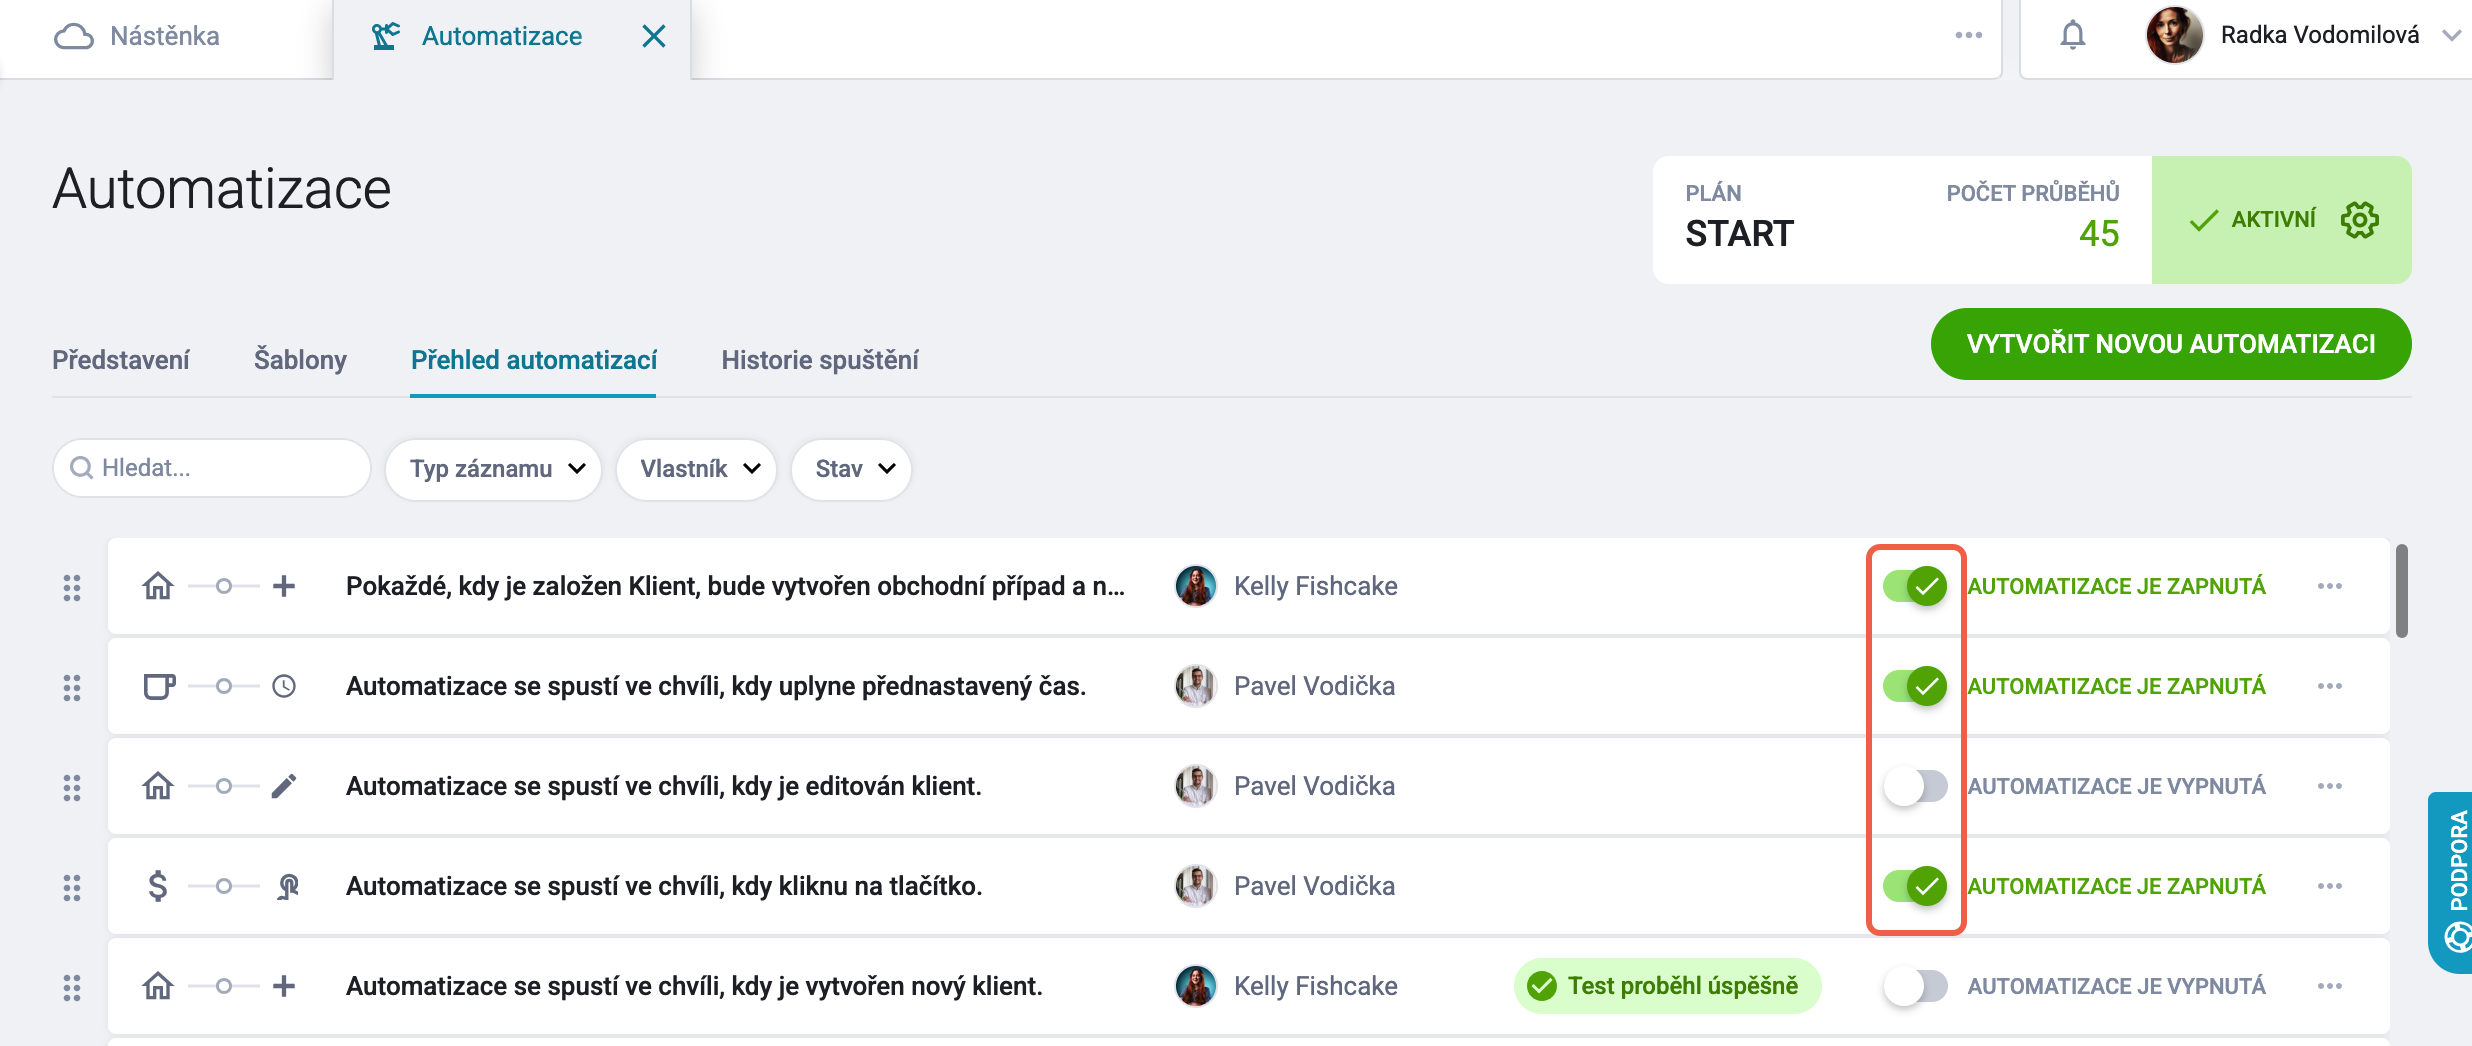This screenshot has height=1046, width=2472.
Task: Open the Šablony tab
Action: click(x=300, y=360)
